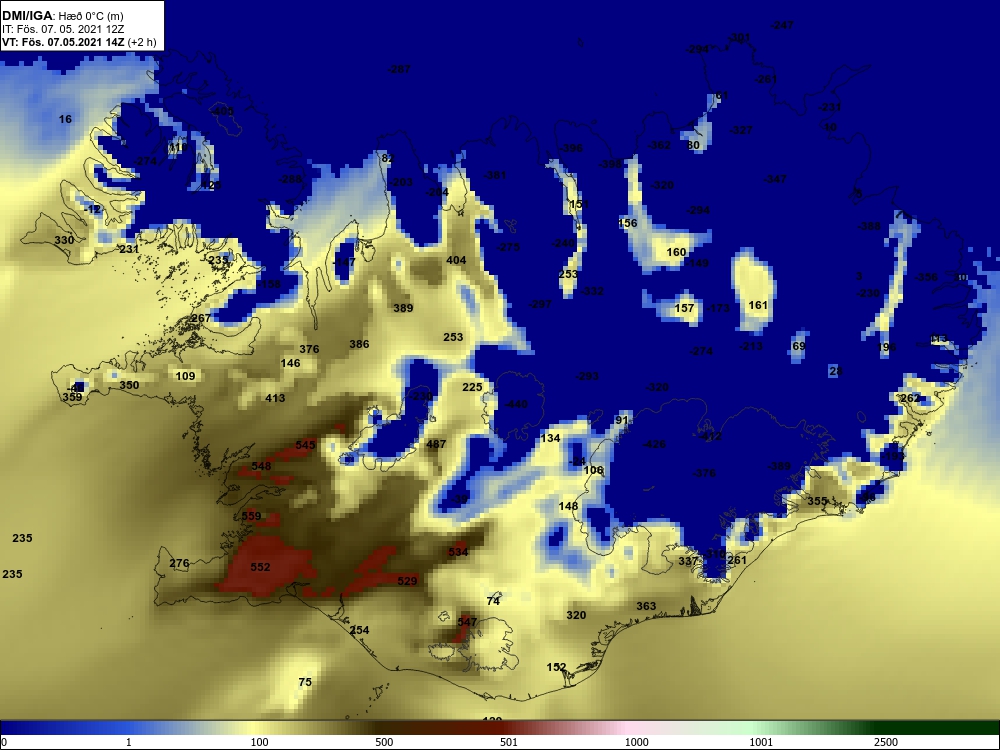Click the map value '109'
Viewport: 1000px width, 750px height.
[185, 376]
